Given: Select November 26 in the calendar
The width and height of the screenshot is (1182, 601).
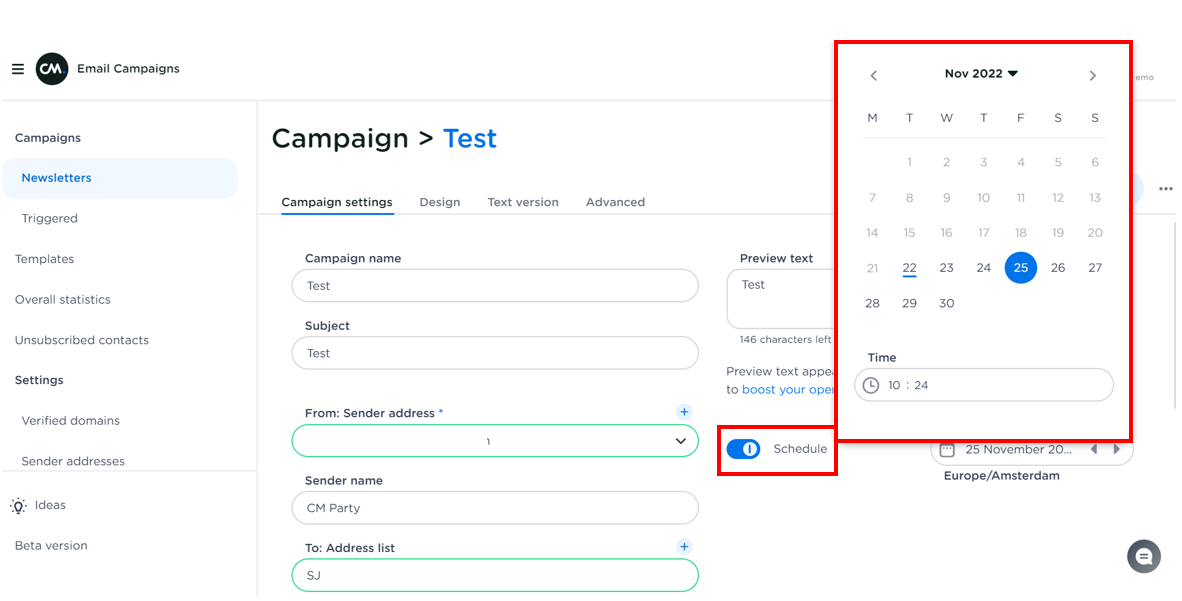Looking at the screenshot, I should pyautogui.click(x=1057, y=268).
